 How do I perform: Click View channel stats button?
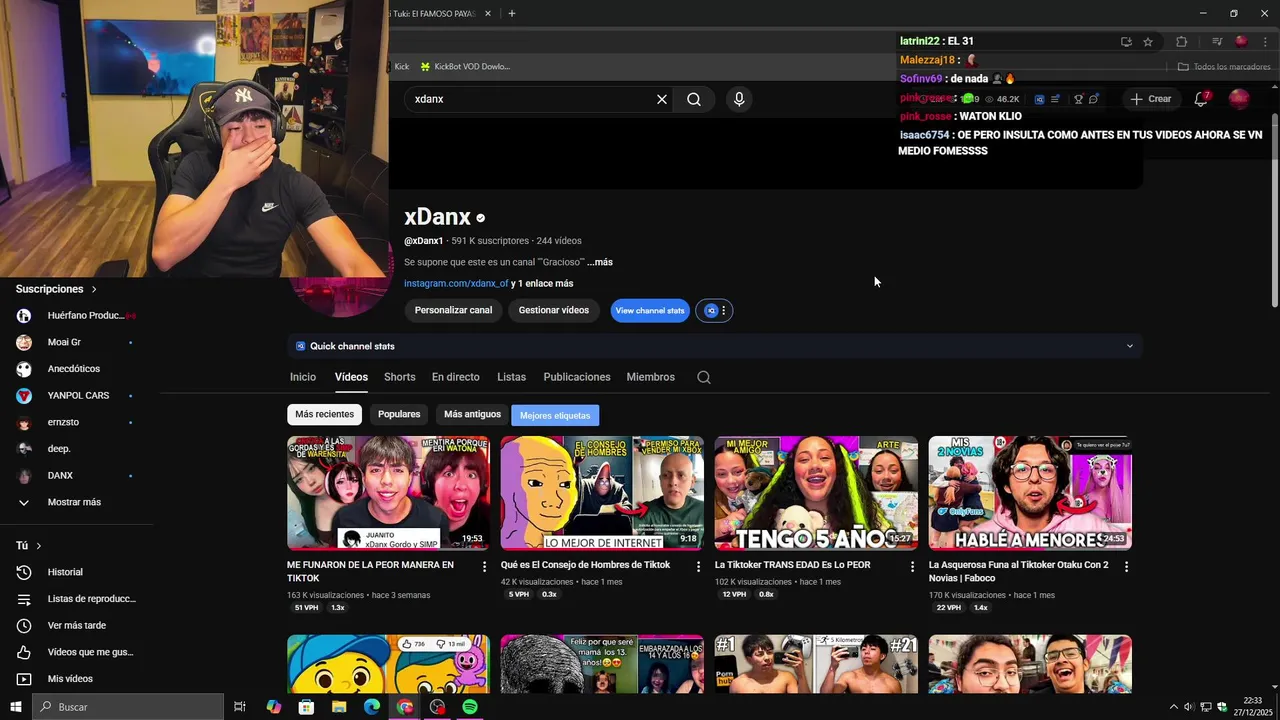point(650,311)
